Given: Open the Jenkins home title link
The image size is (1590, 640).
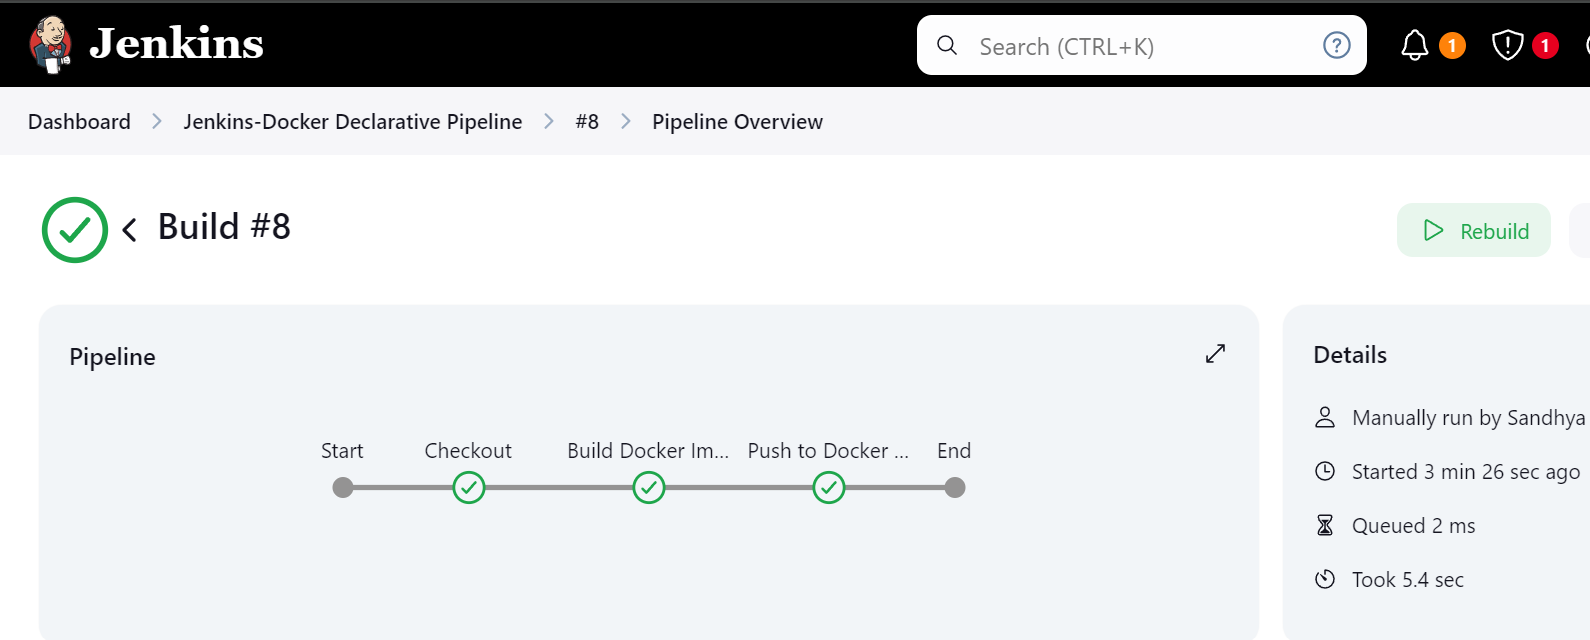Looking at the screenshot, I should (176, 44).
